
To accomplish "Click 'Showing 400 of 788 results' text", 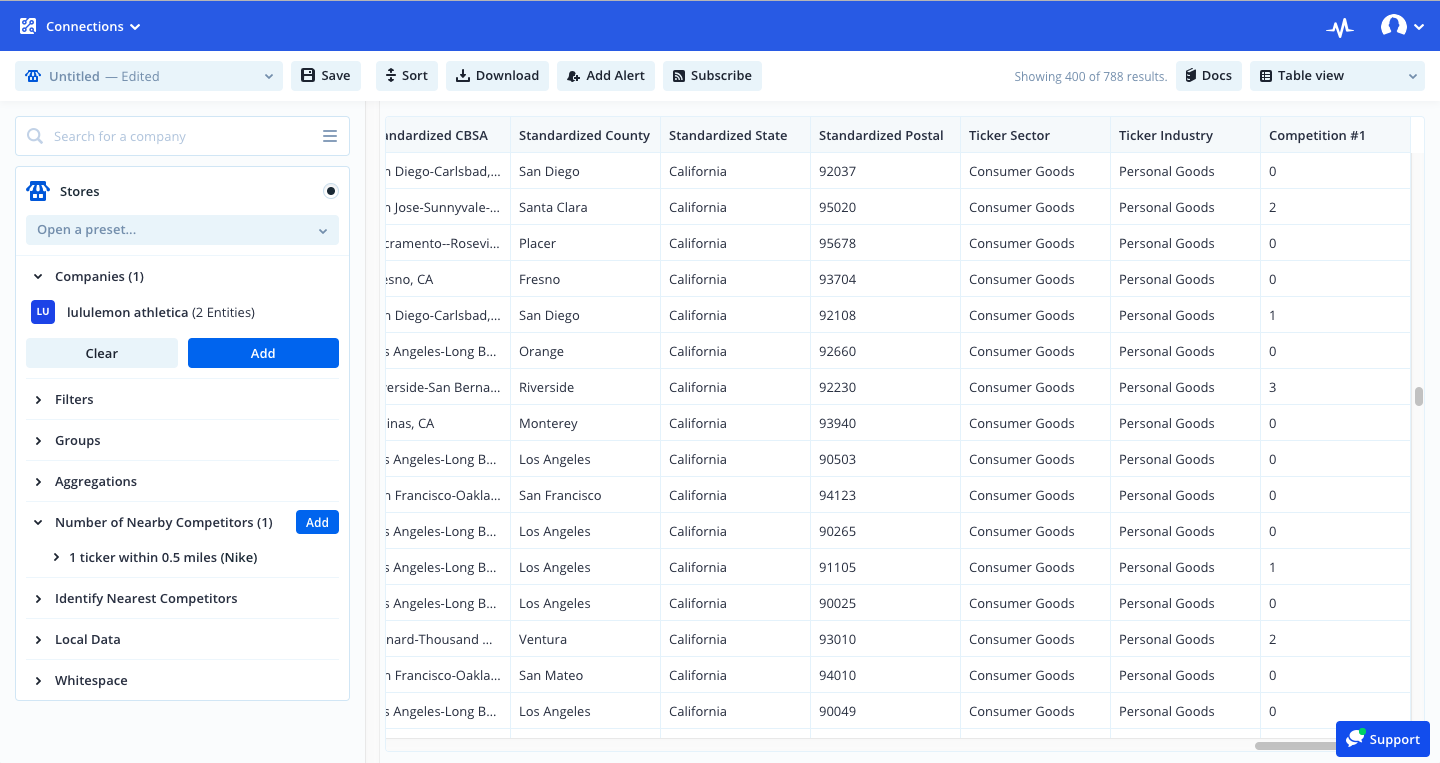I will tap(1090, 76).
